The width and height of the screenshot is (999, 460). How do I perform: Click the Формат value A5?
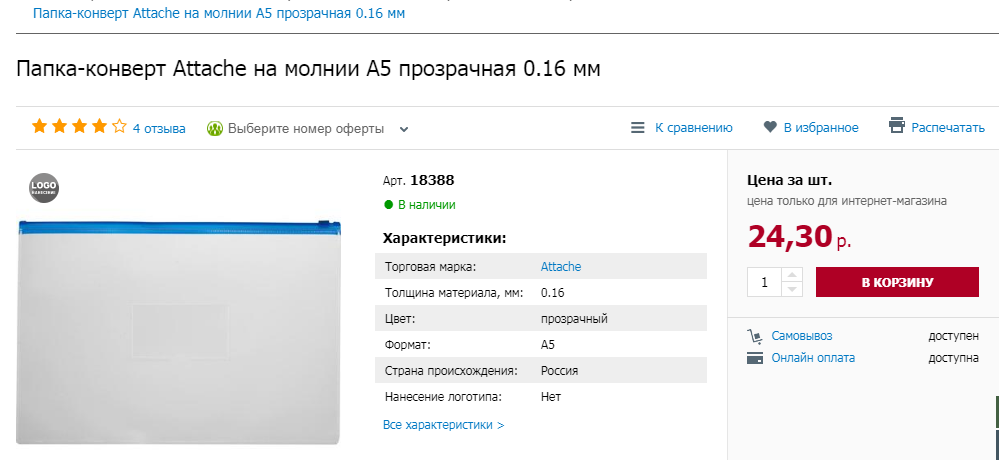click(548, 345)
